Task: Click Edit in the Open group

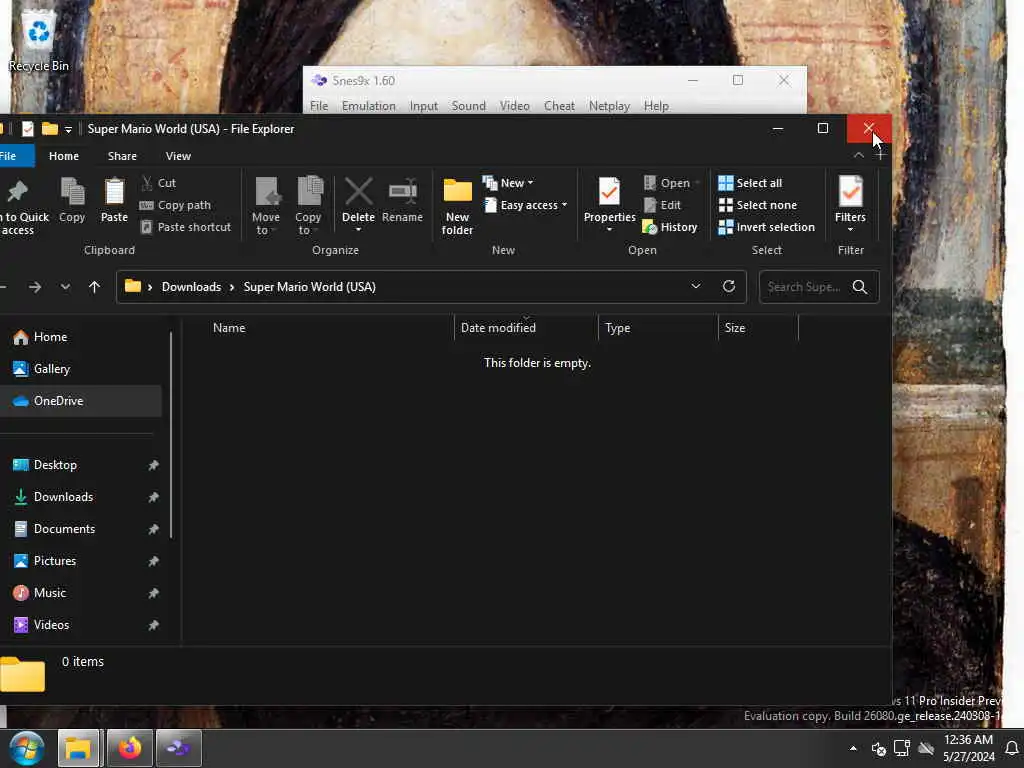Action: coord(662,205)
